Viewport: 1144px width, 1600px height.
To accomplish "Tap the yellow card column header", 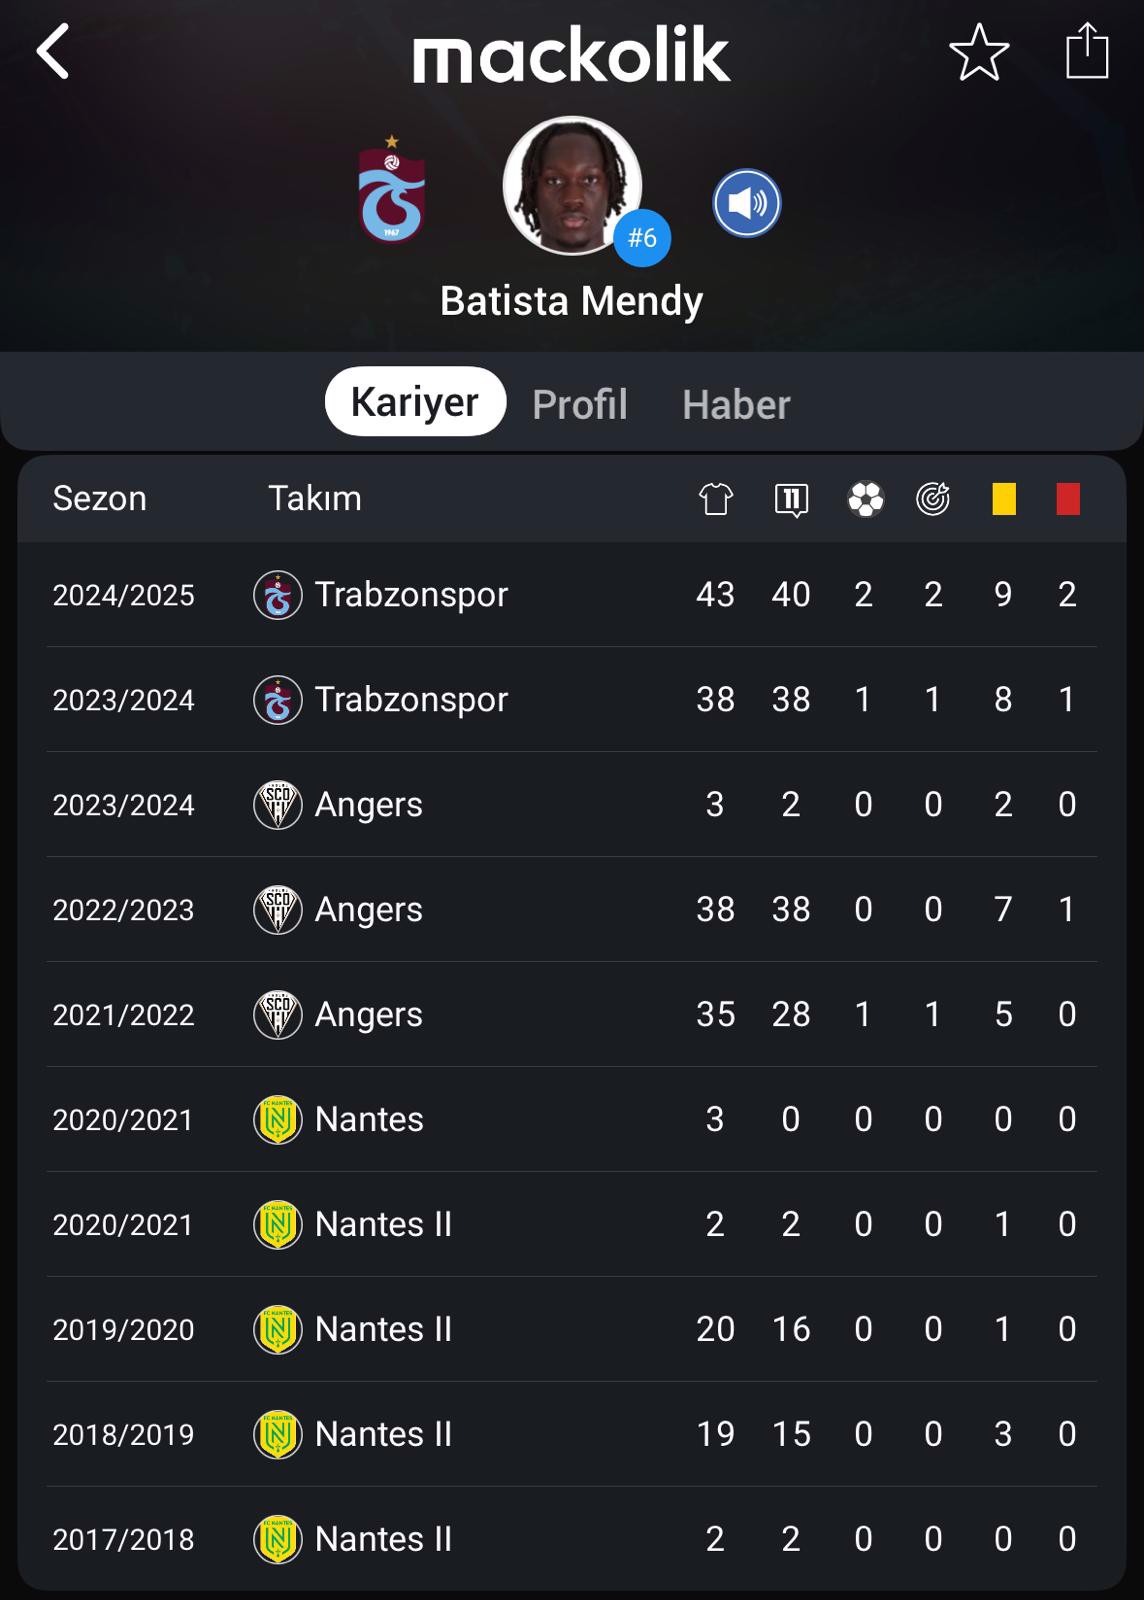I will pyautogui.click(x=1004, y=498).
